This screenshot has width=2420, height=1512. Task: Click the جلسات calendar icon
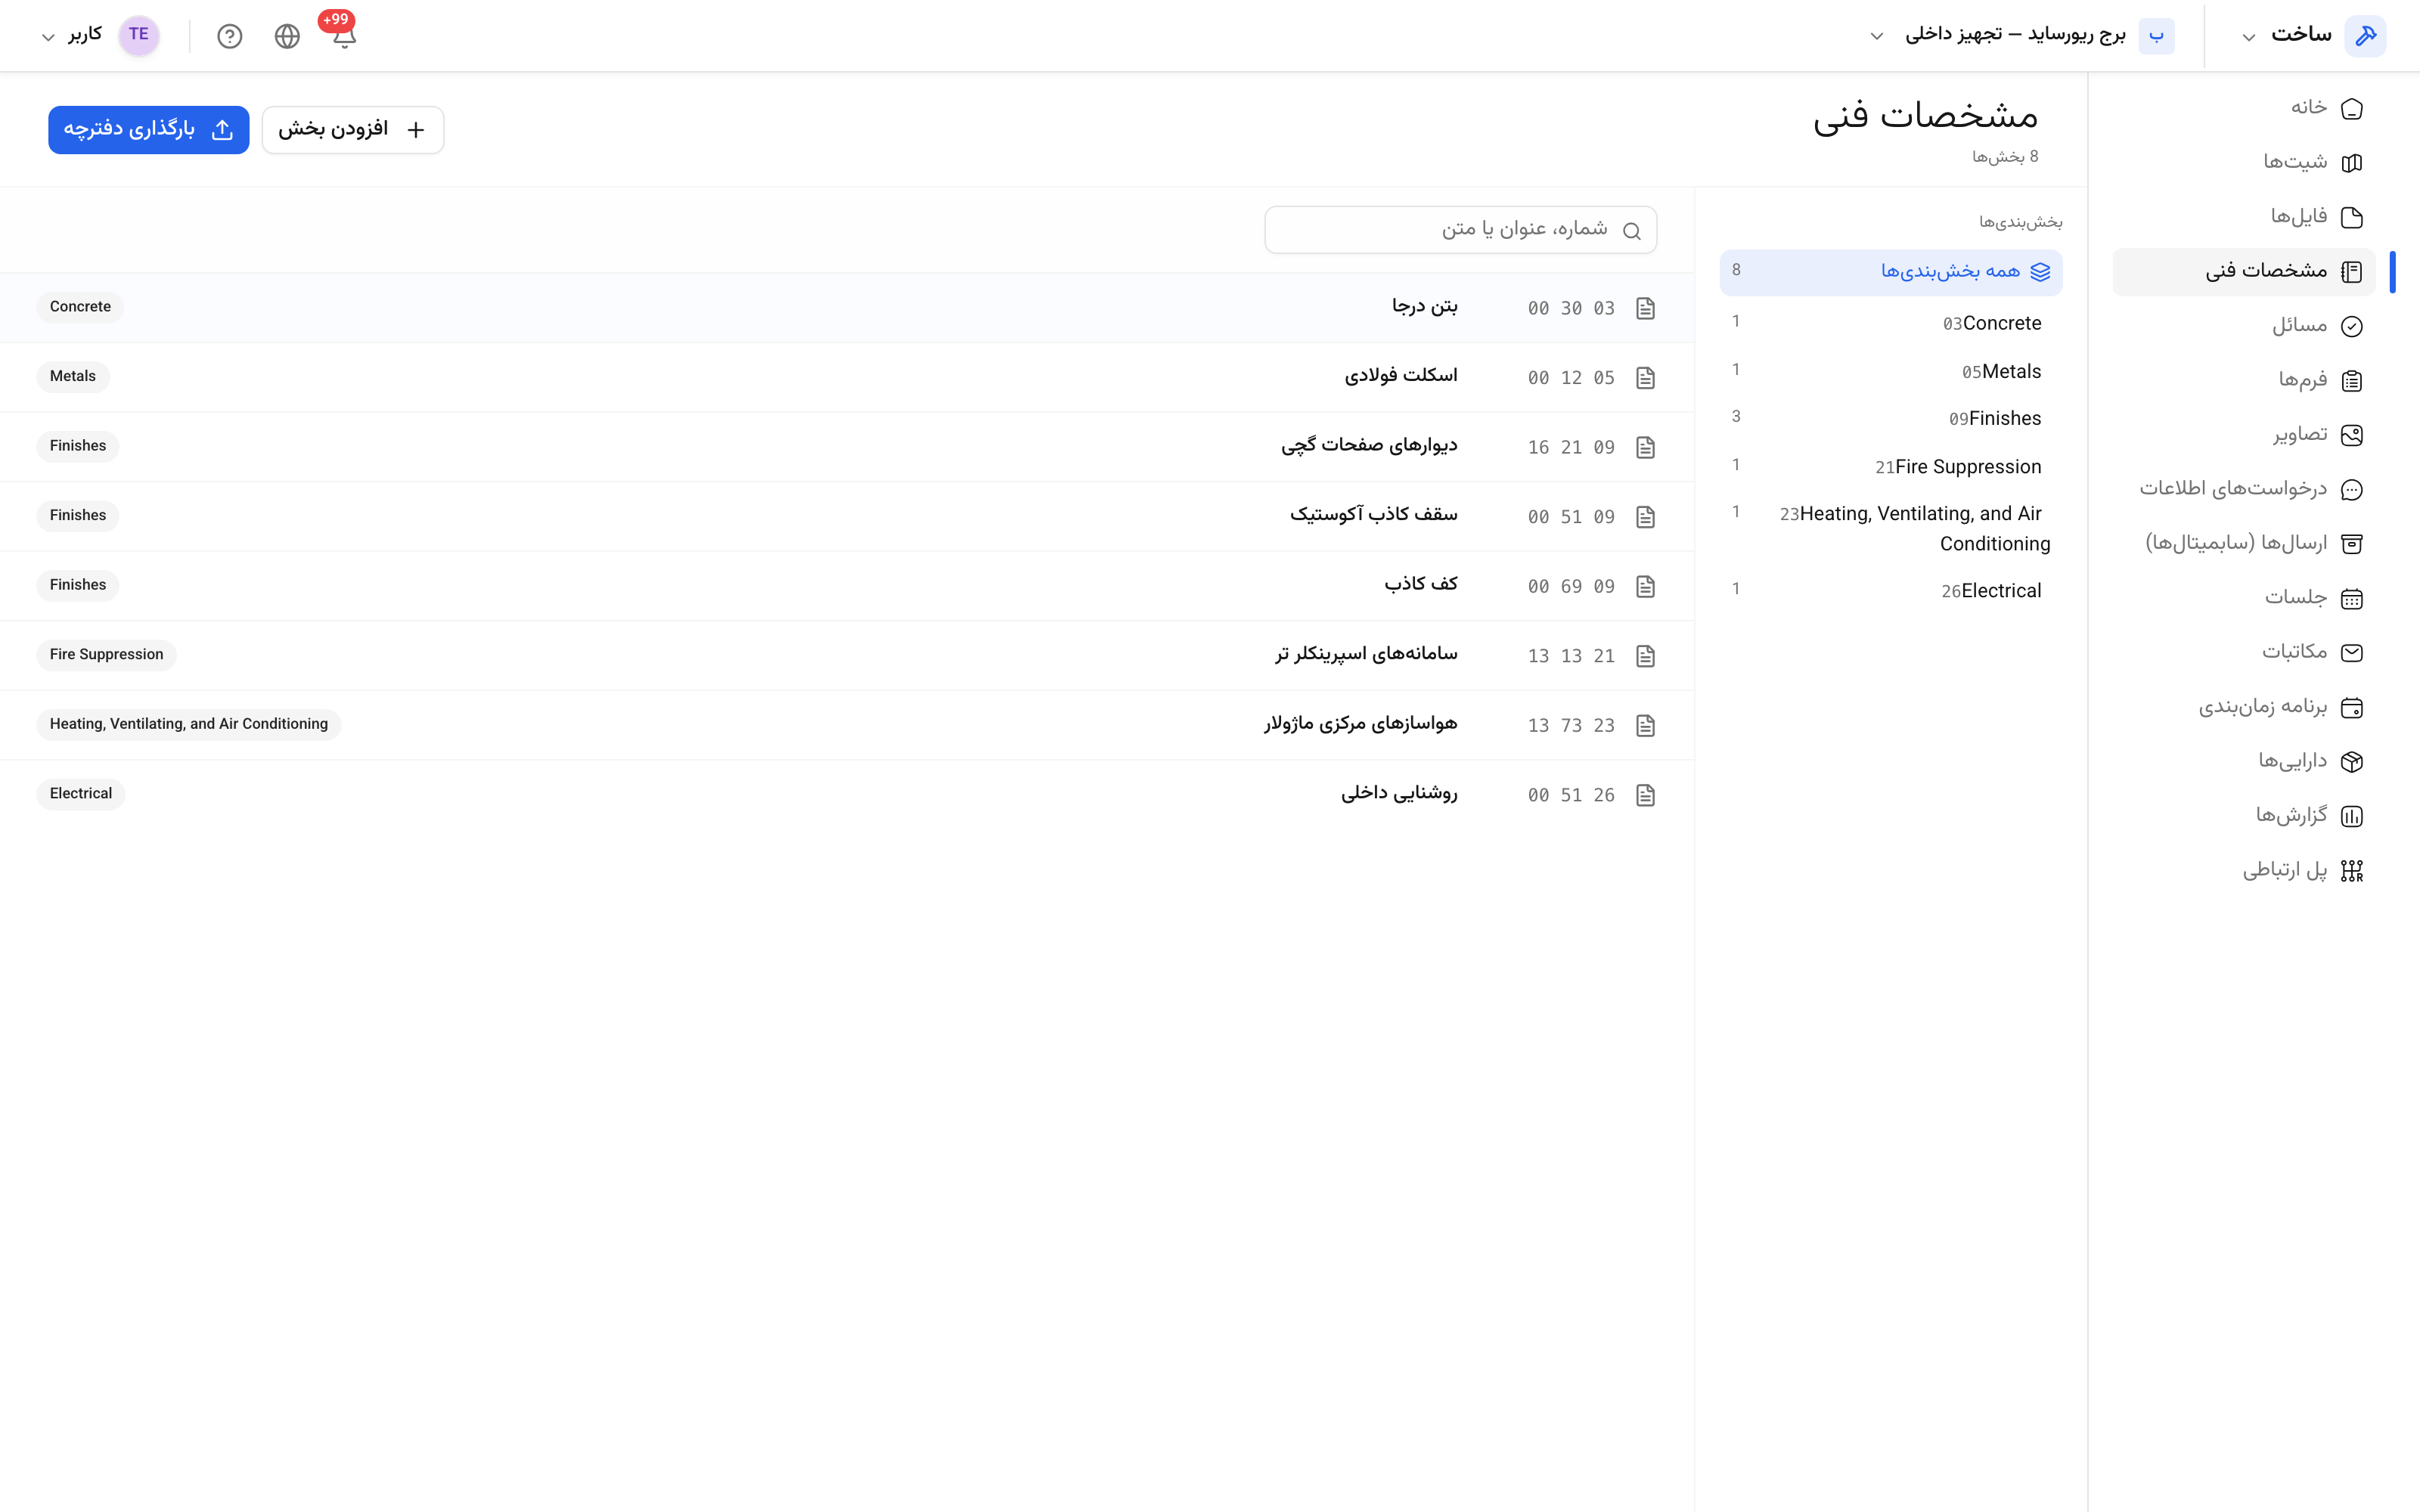click(2352, 598)
